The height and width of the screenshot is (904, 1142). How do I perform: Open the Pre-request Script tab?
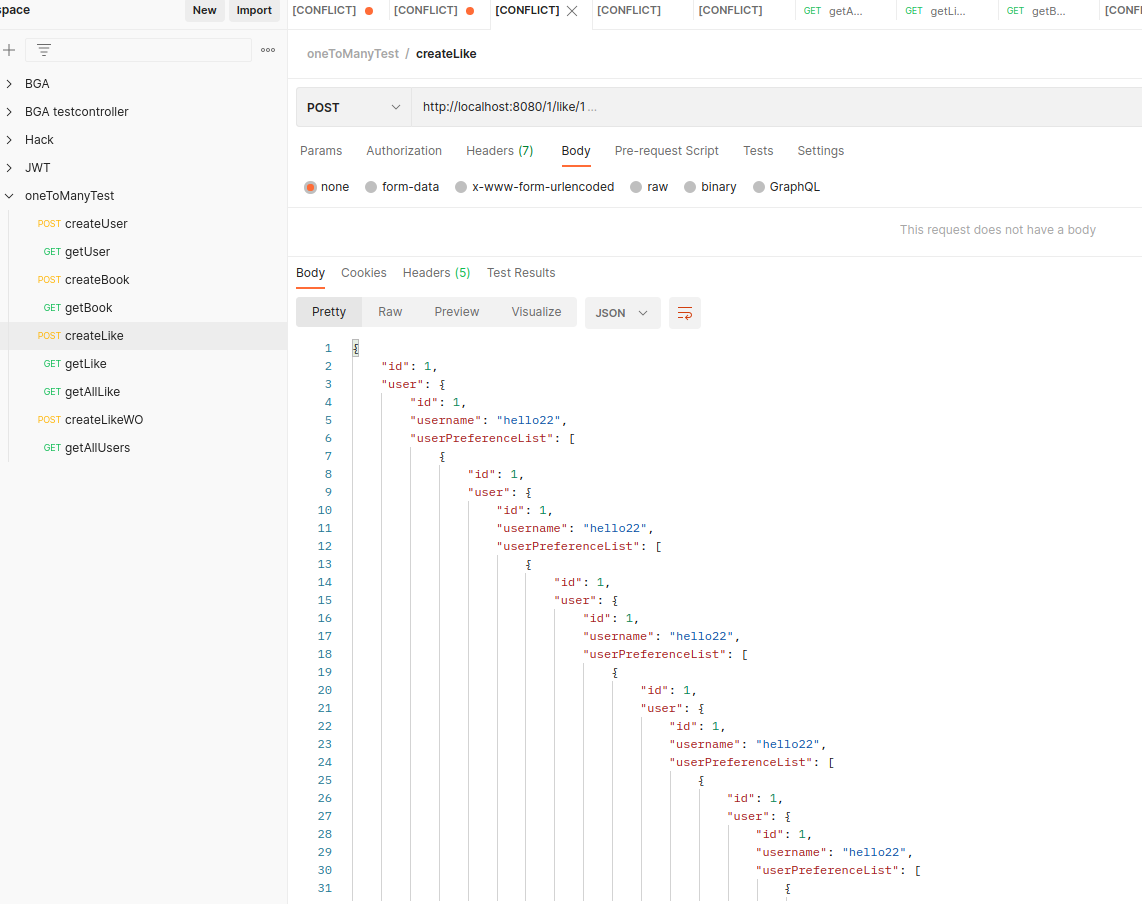tap(666, 151)
